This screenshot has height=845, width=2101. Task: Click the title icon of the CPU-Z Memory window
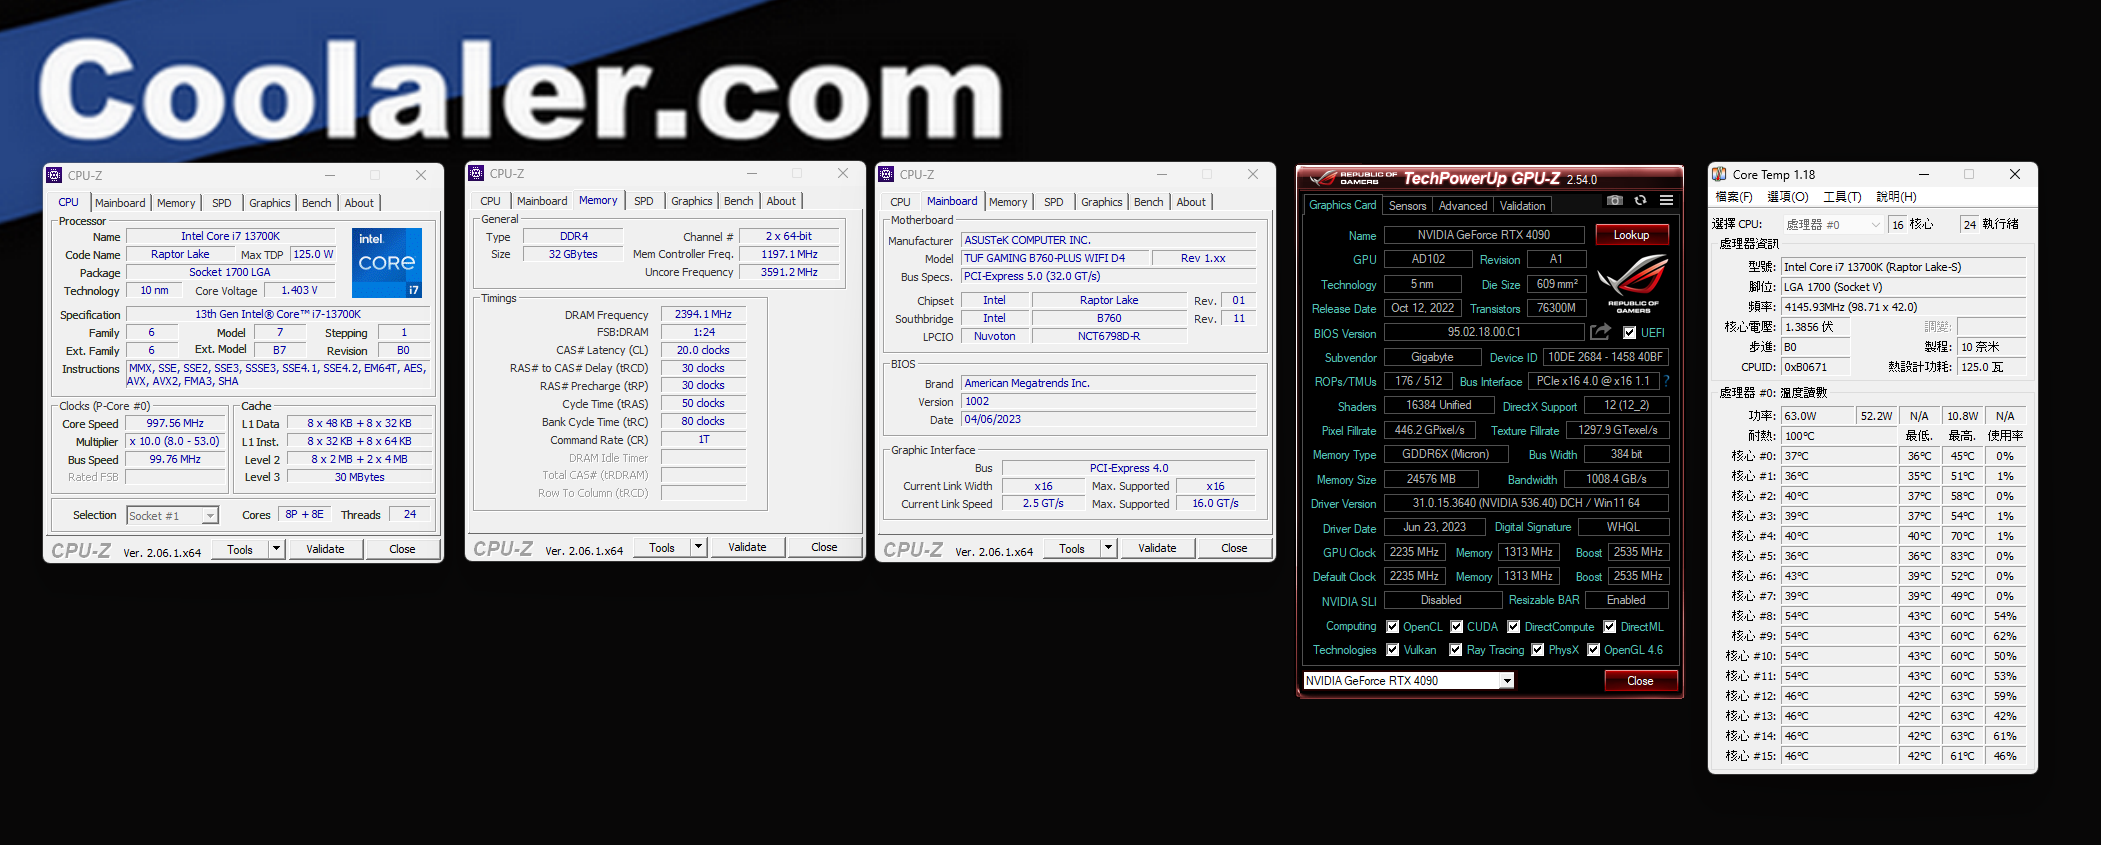[x=476, y=173]
